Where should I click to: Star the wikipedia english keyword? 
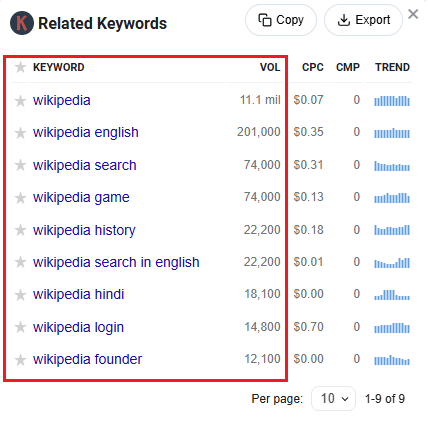(20, 133)
